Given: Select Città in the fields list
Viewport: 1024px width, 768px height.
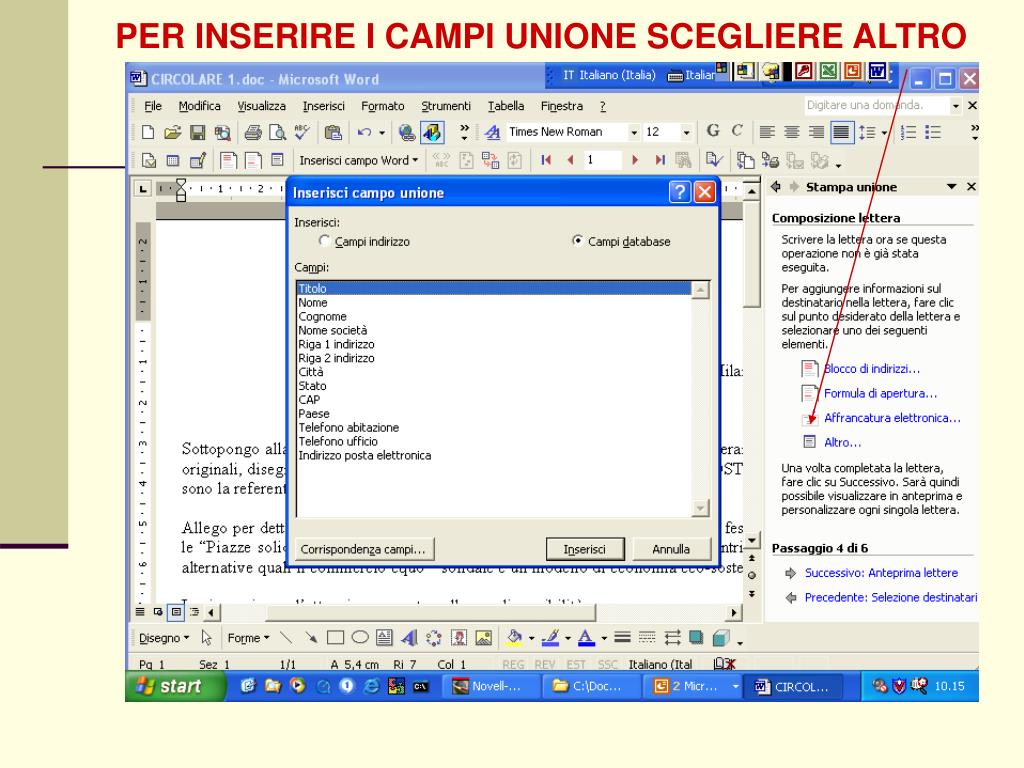Looking at the screenshot, I should click(x=494, y=372).
